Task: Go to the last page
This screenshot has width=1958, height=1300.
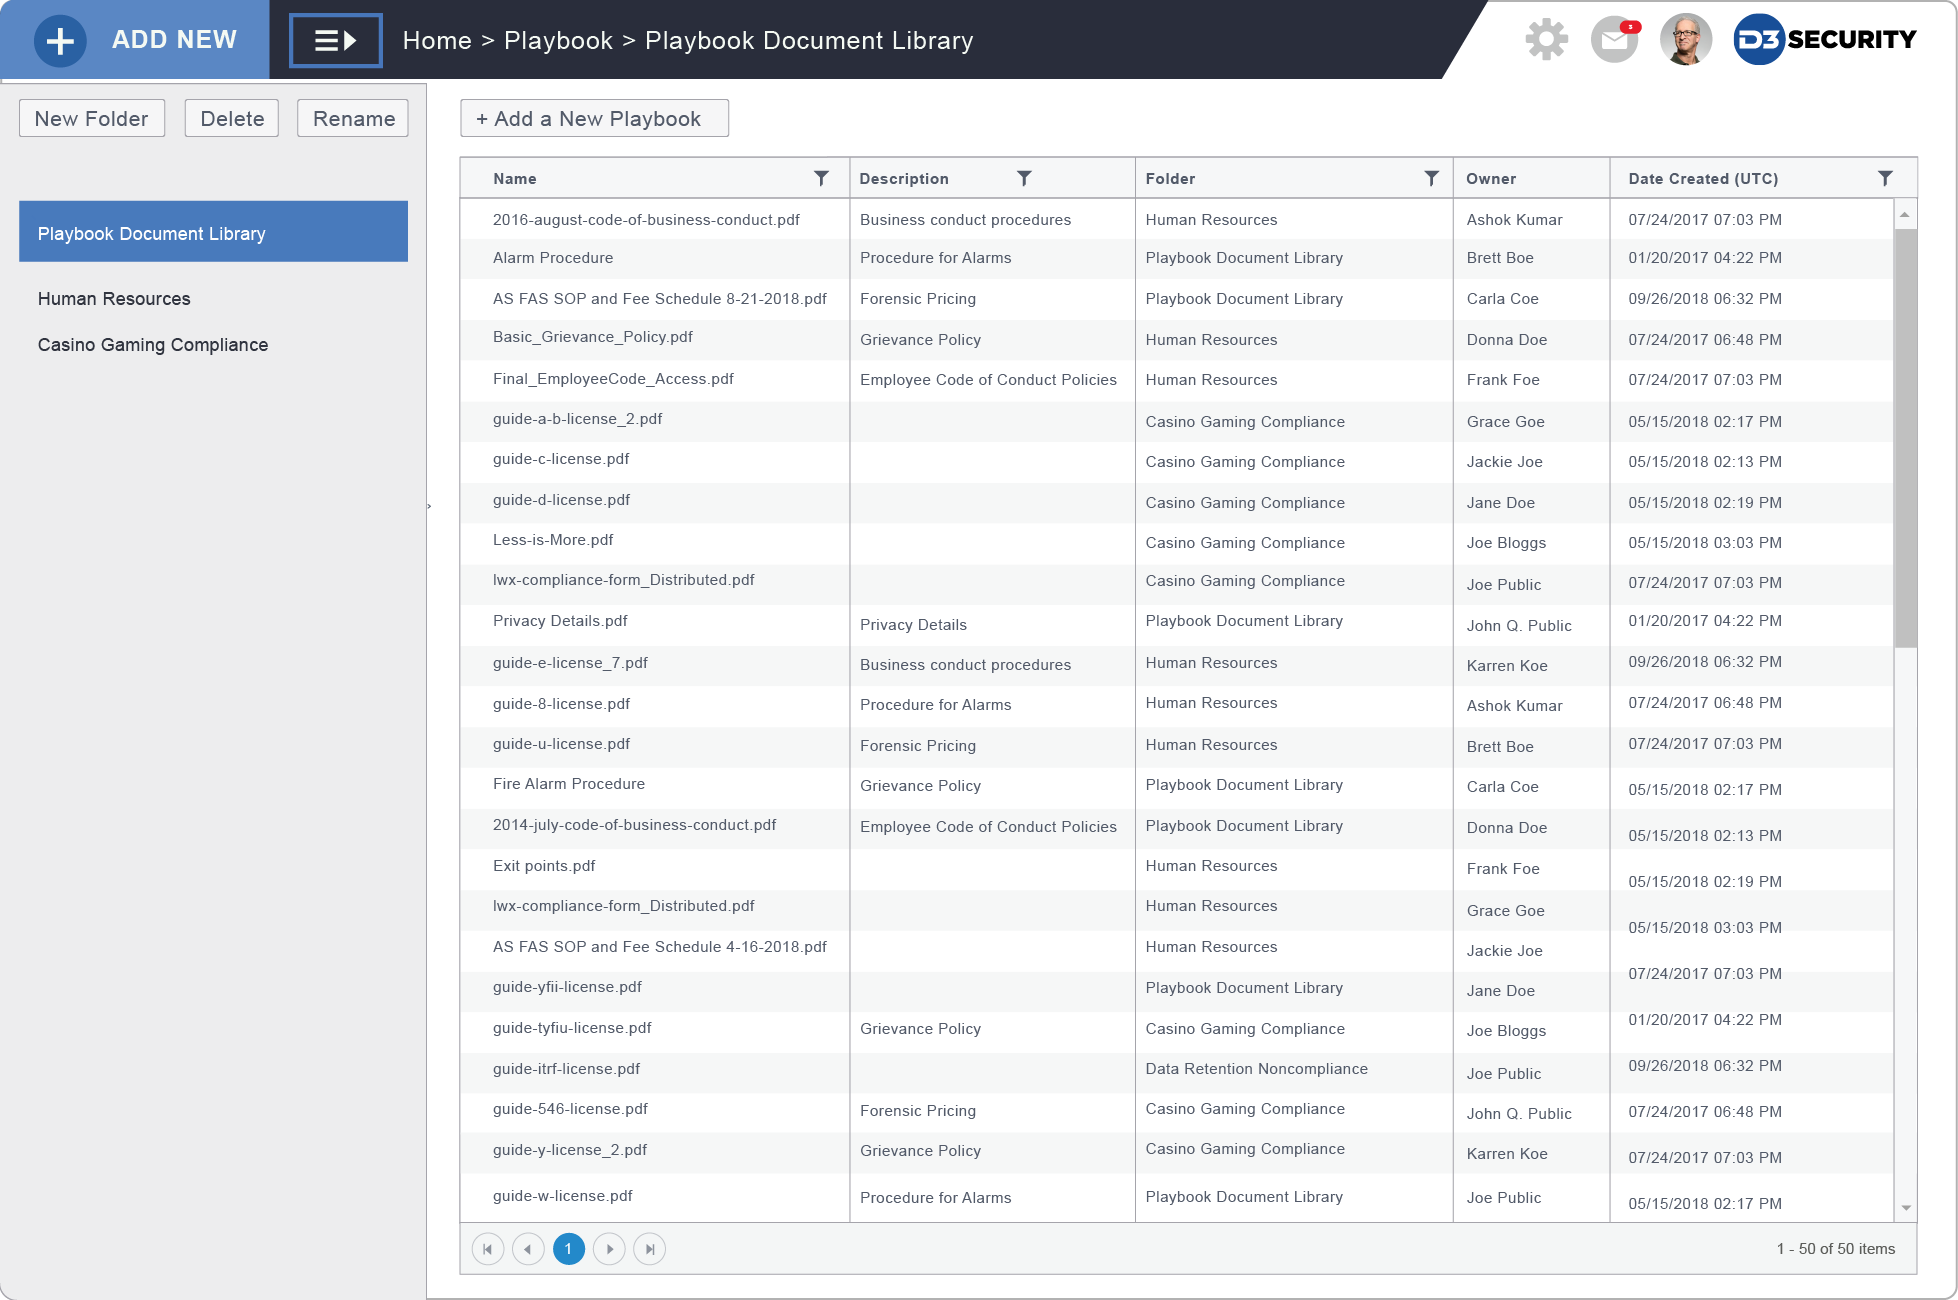Action: 650,1249
